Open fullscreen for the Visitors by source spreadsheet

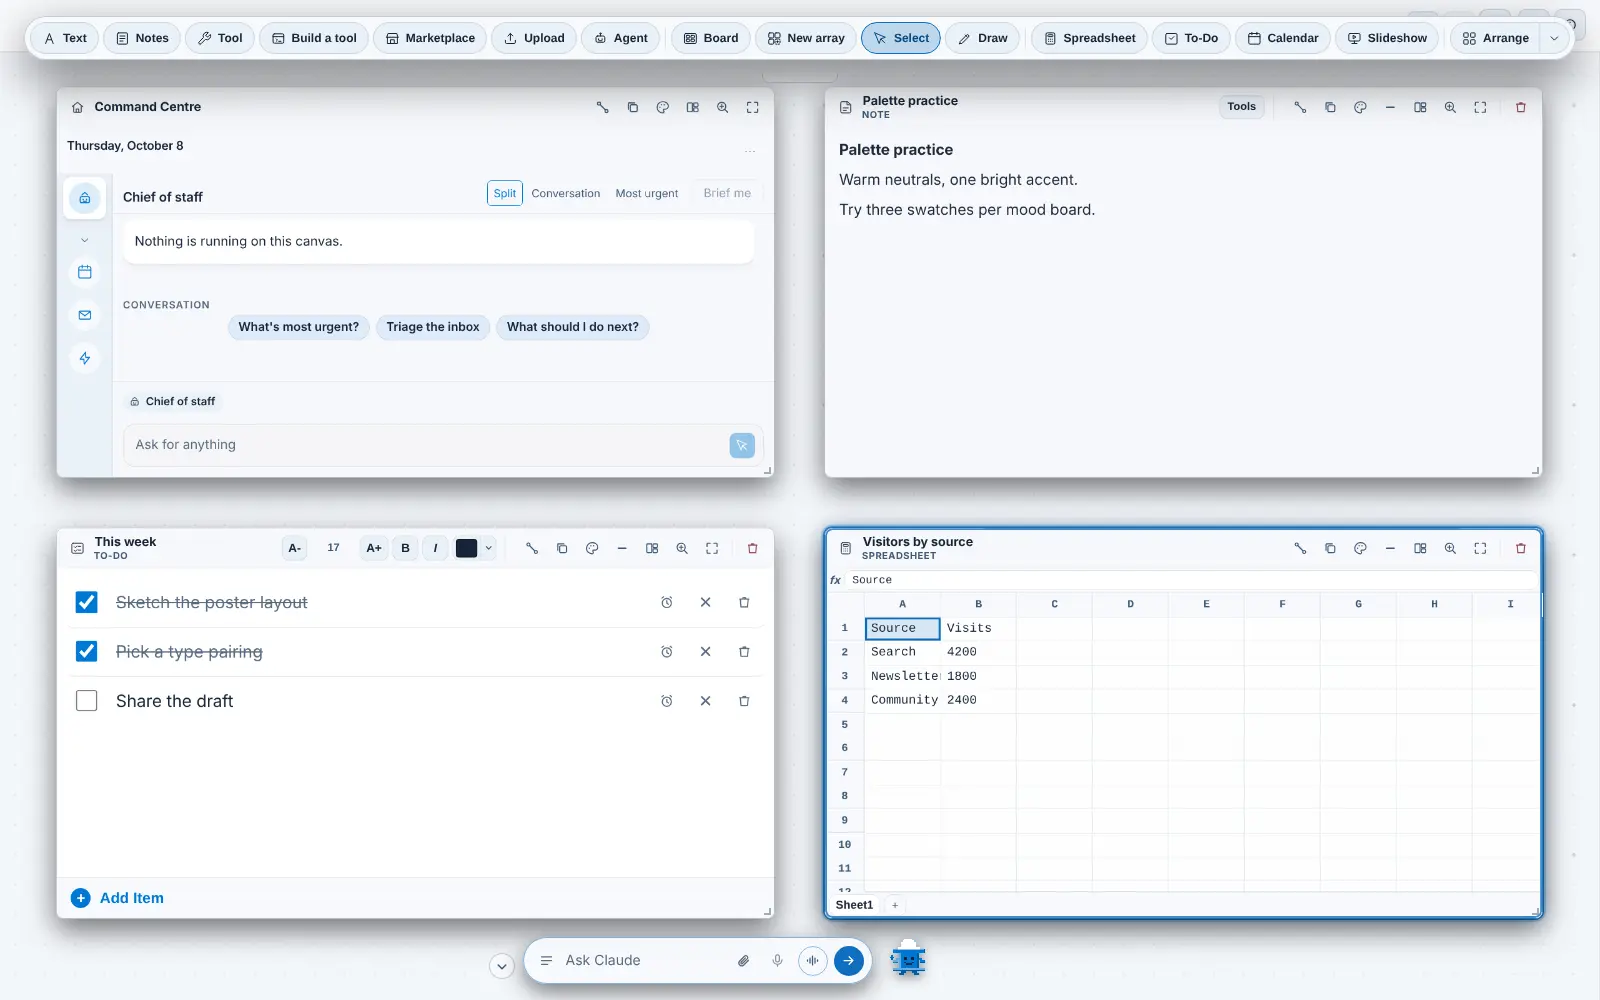point(1480,548)
